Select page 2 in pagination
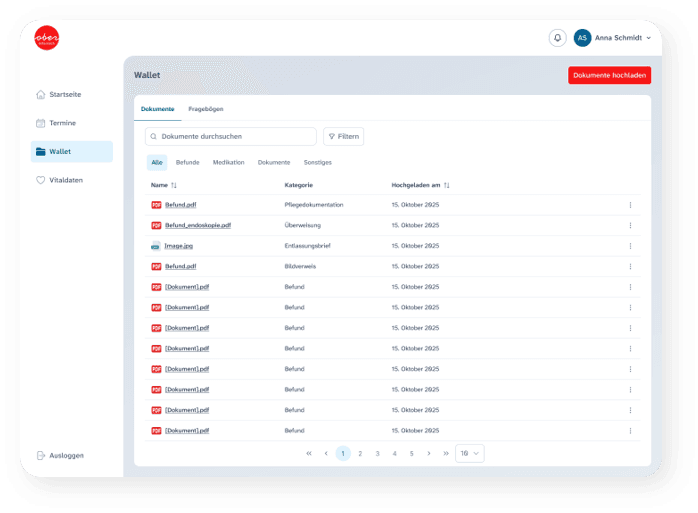This screenshot has height=513, width=698. (360, 453)
